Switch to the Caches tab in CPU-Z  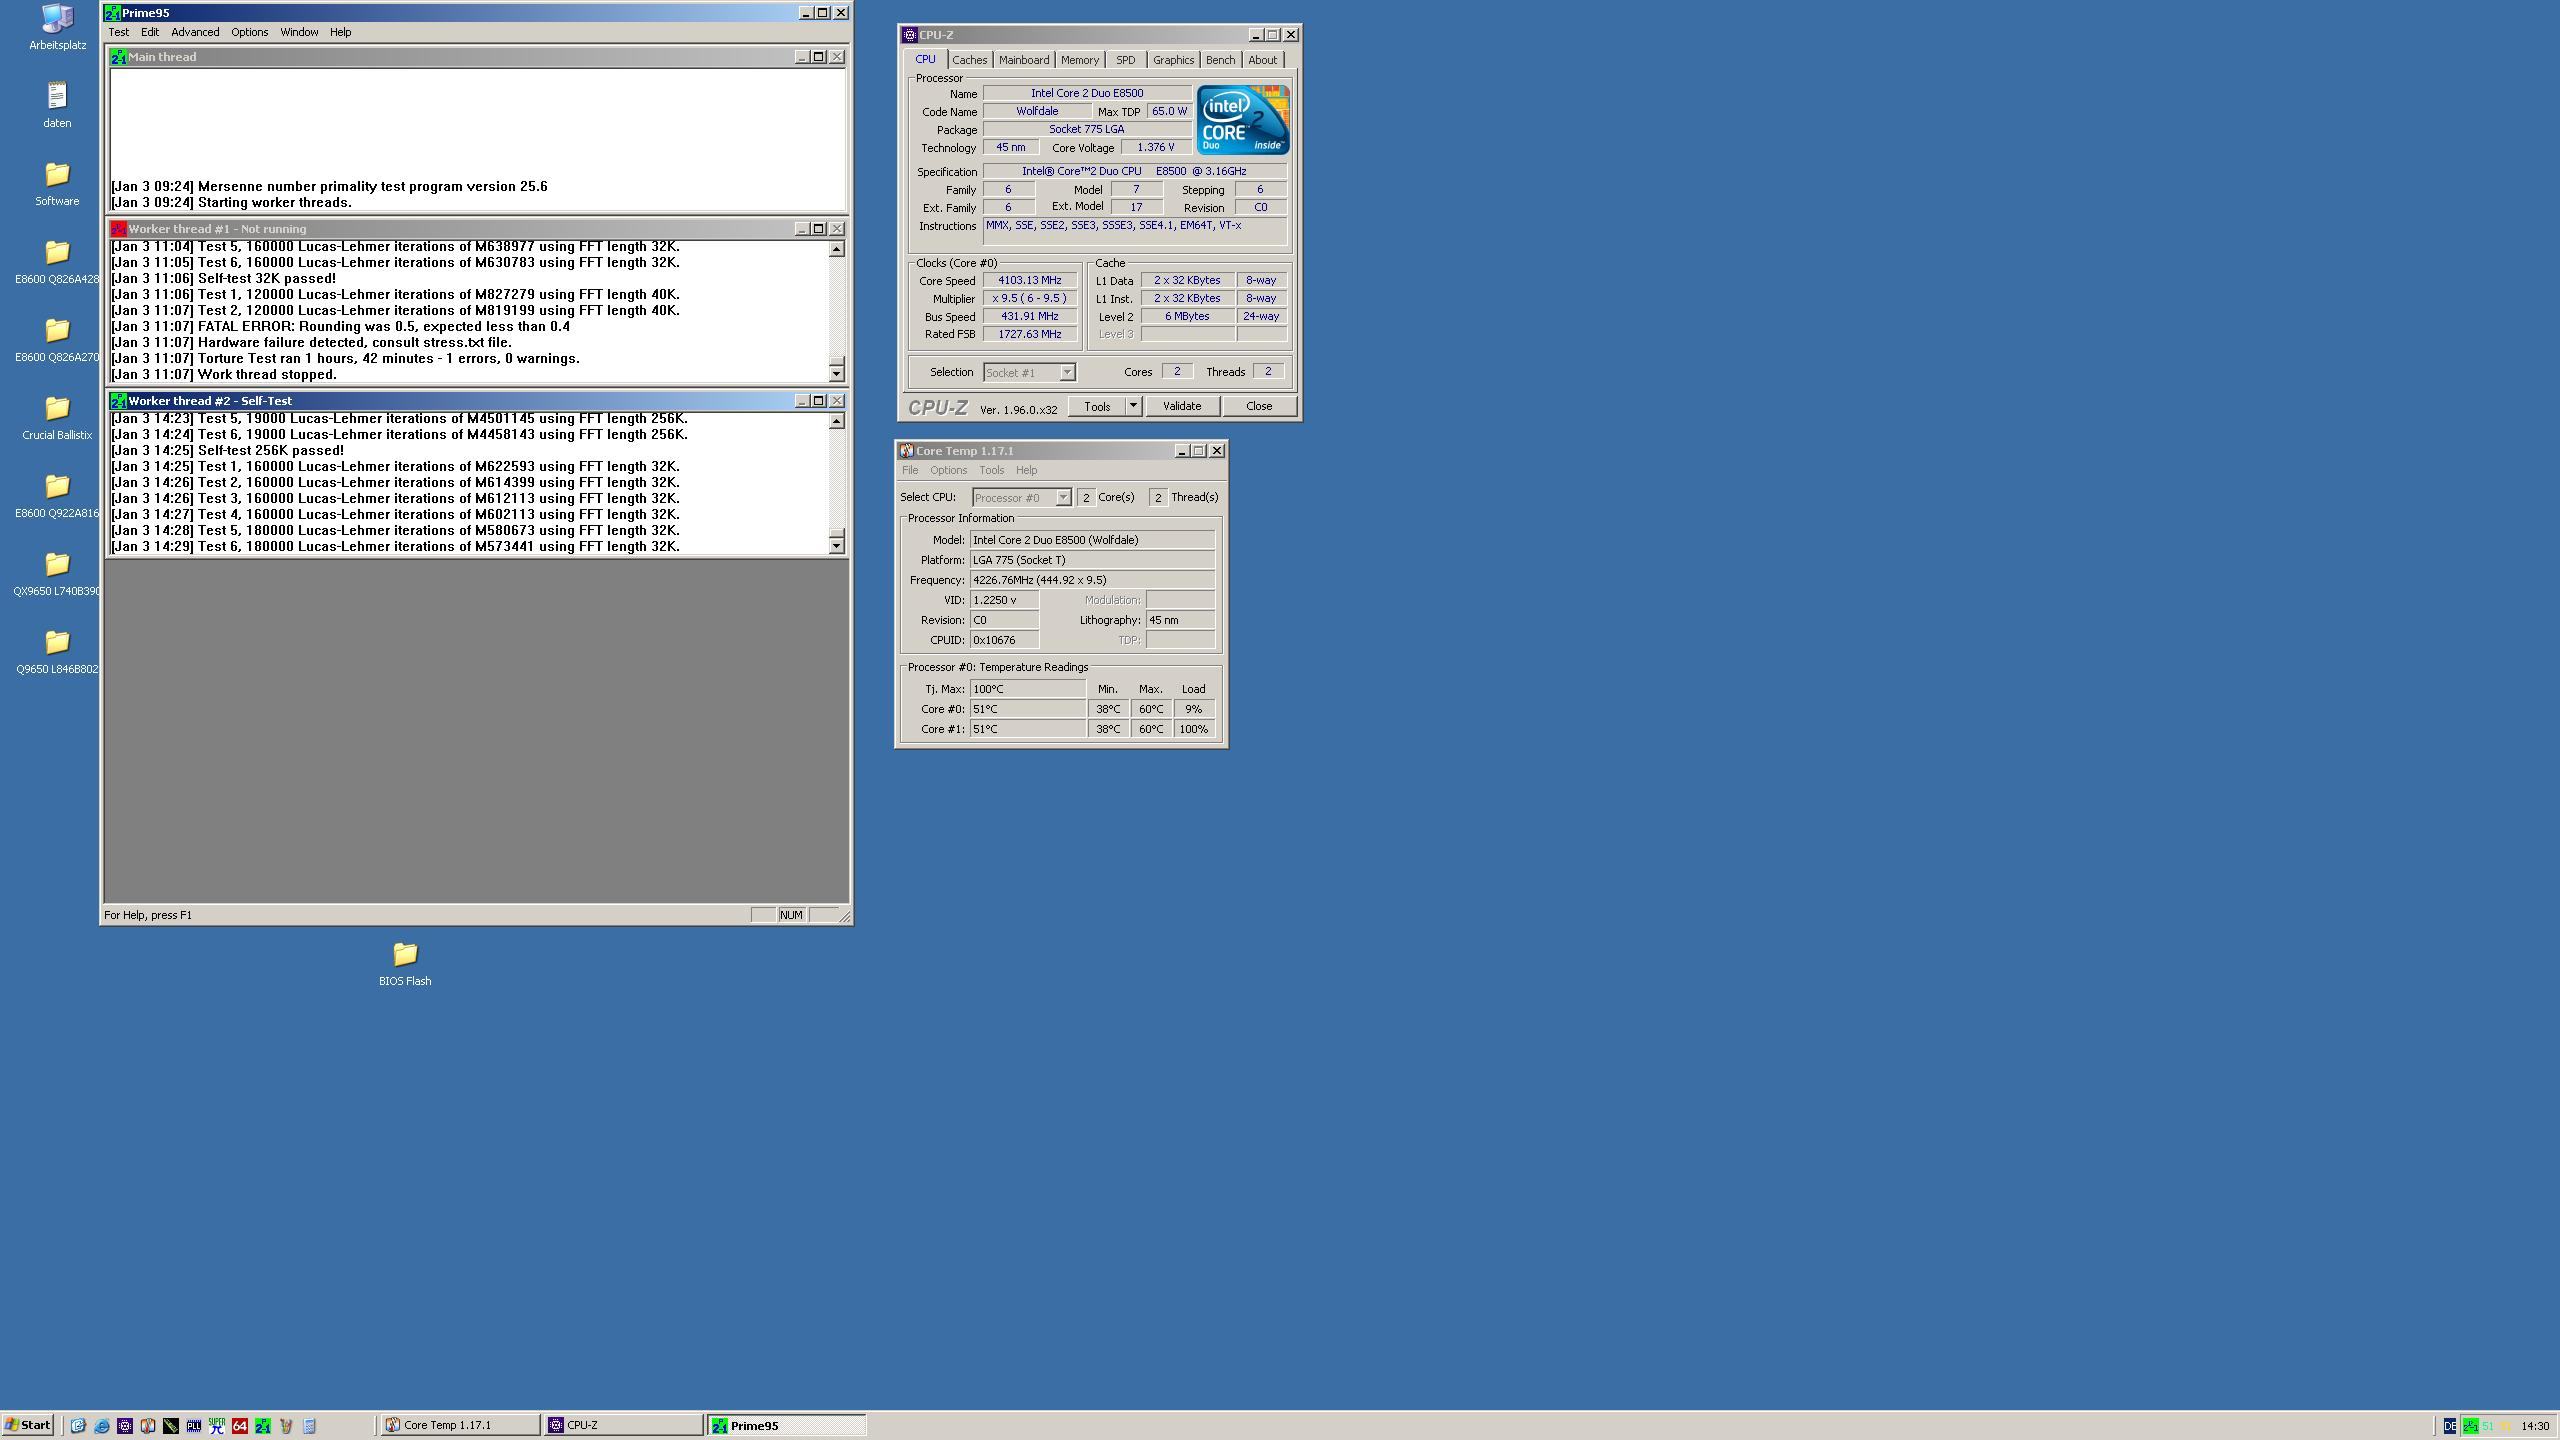coord(969,60)
